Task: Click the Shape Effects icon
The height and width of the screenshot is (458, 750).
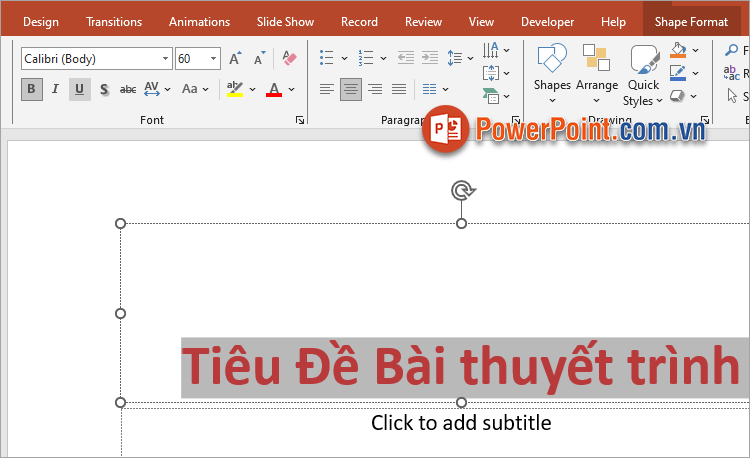Action: (677, 96)
